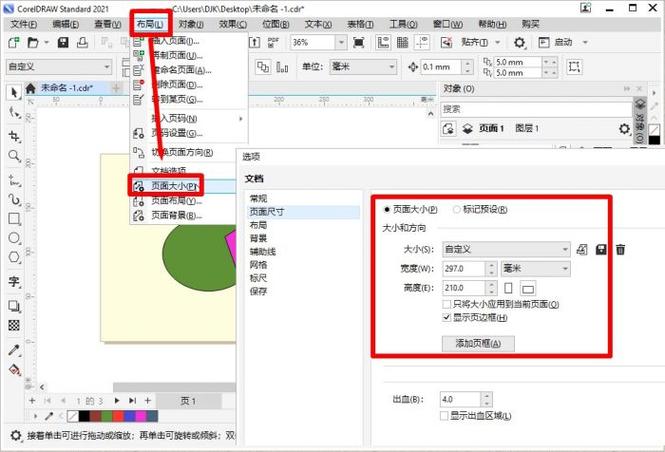Viewport: 665px width, 452px height.
Task: Go to the next page arrow in navigator
Action: 117,400
